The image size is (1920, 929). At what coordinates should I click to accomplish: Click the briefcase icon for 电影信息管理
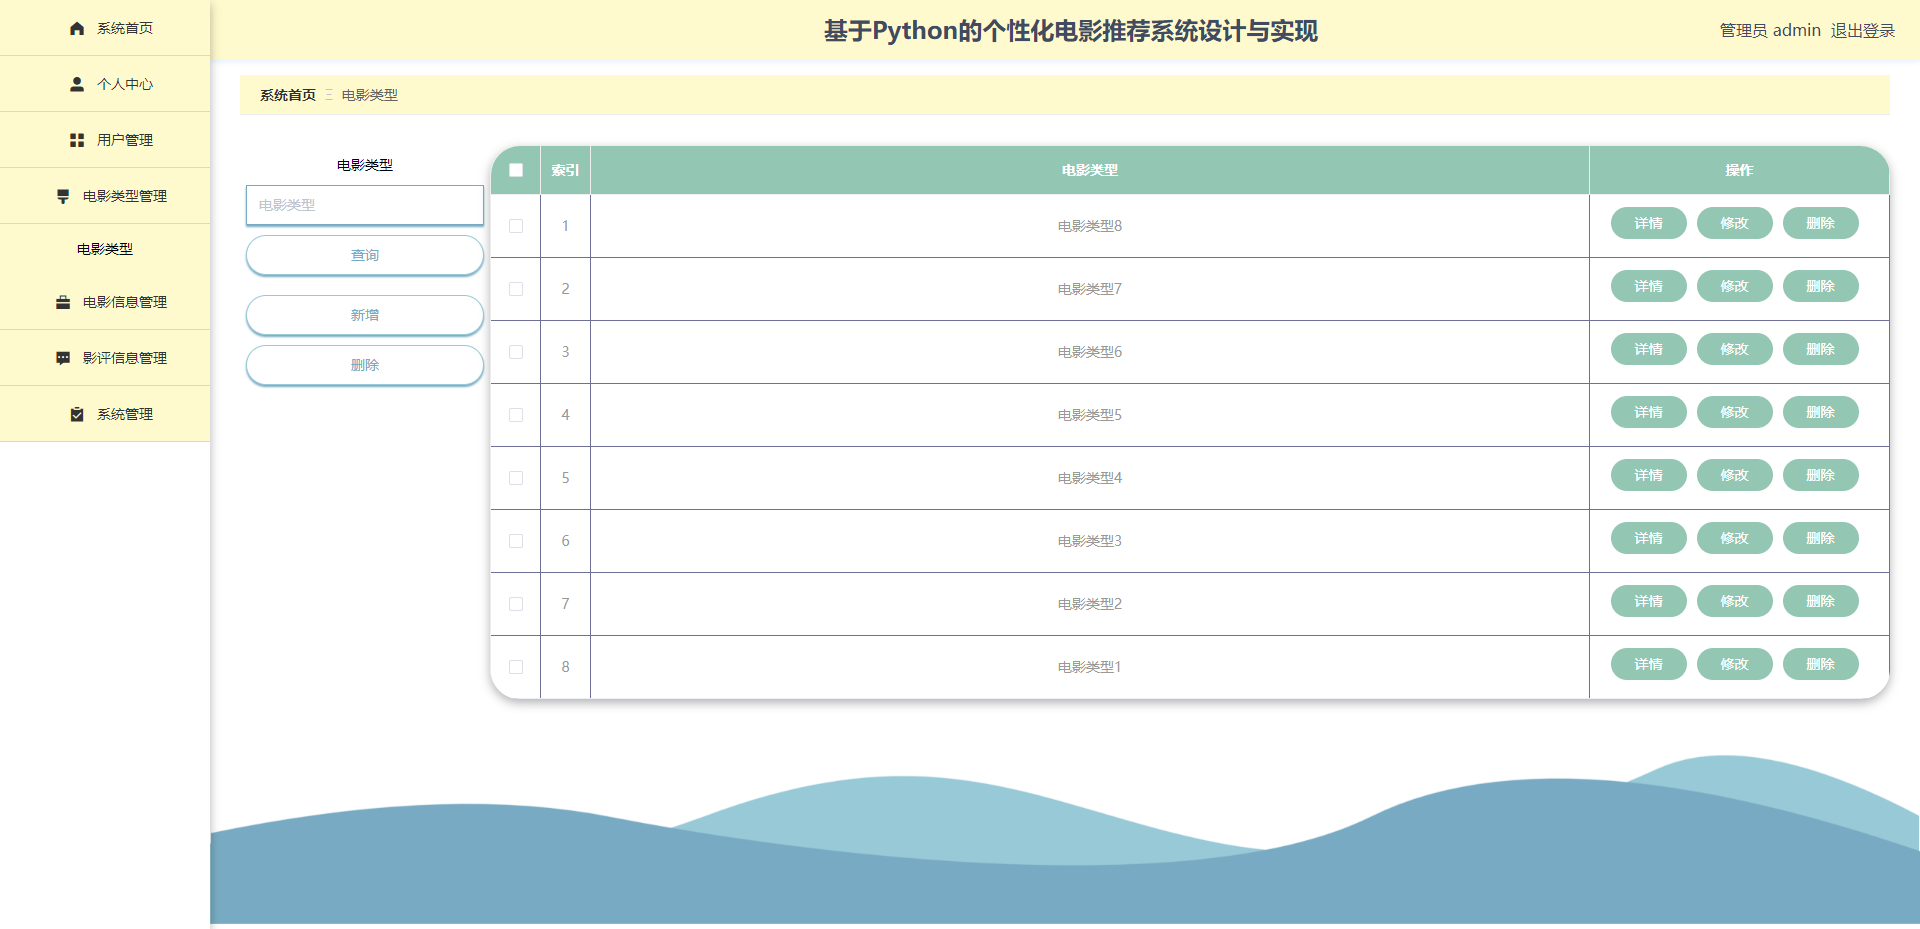tap(63, 302)
